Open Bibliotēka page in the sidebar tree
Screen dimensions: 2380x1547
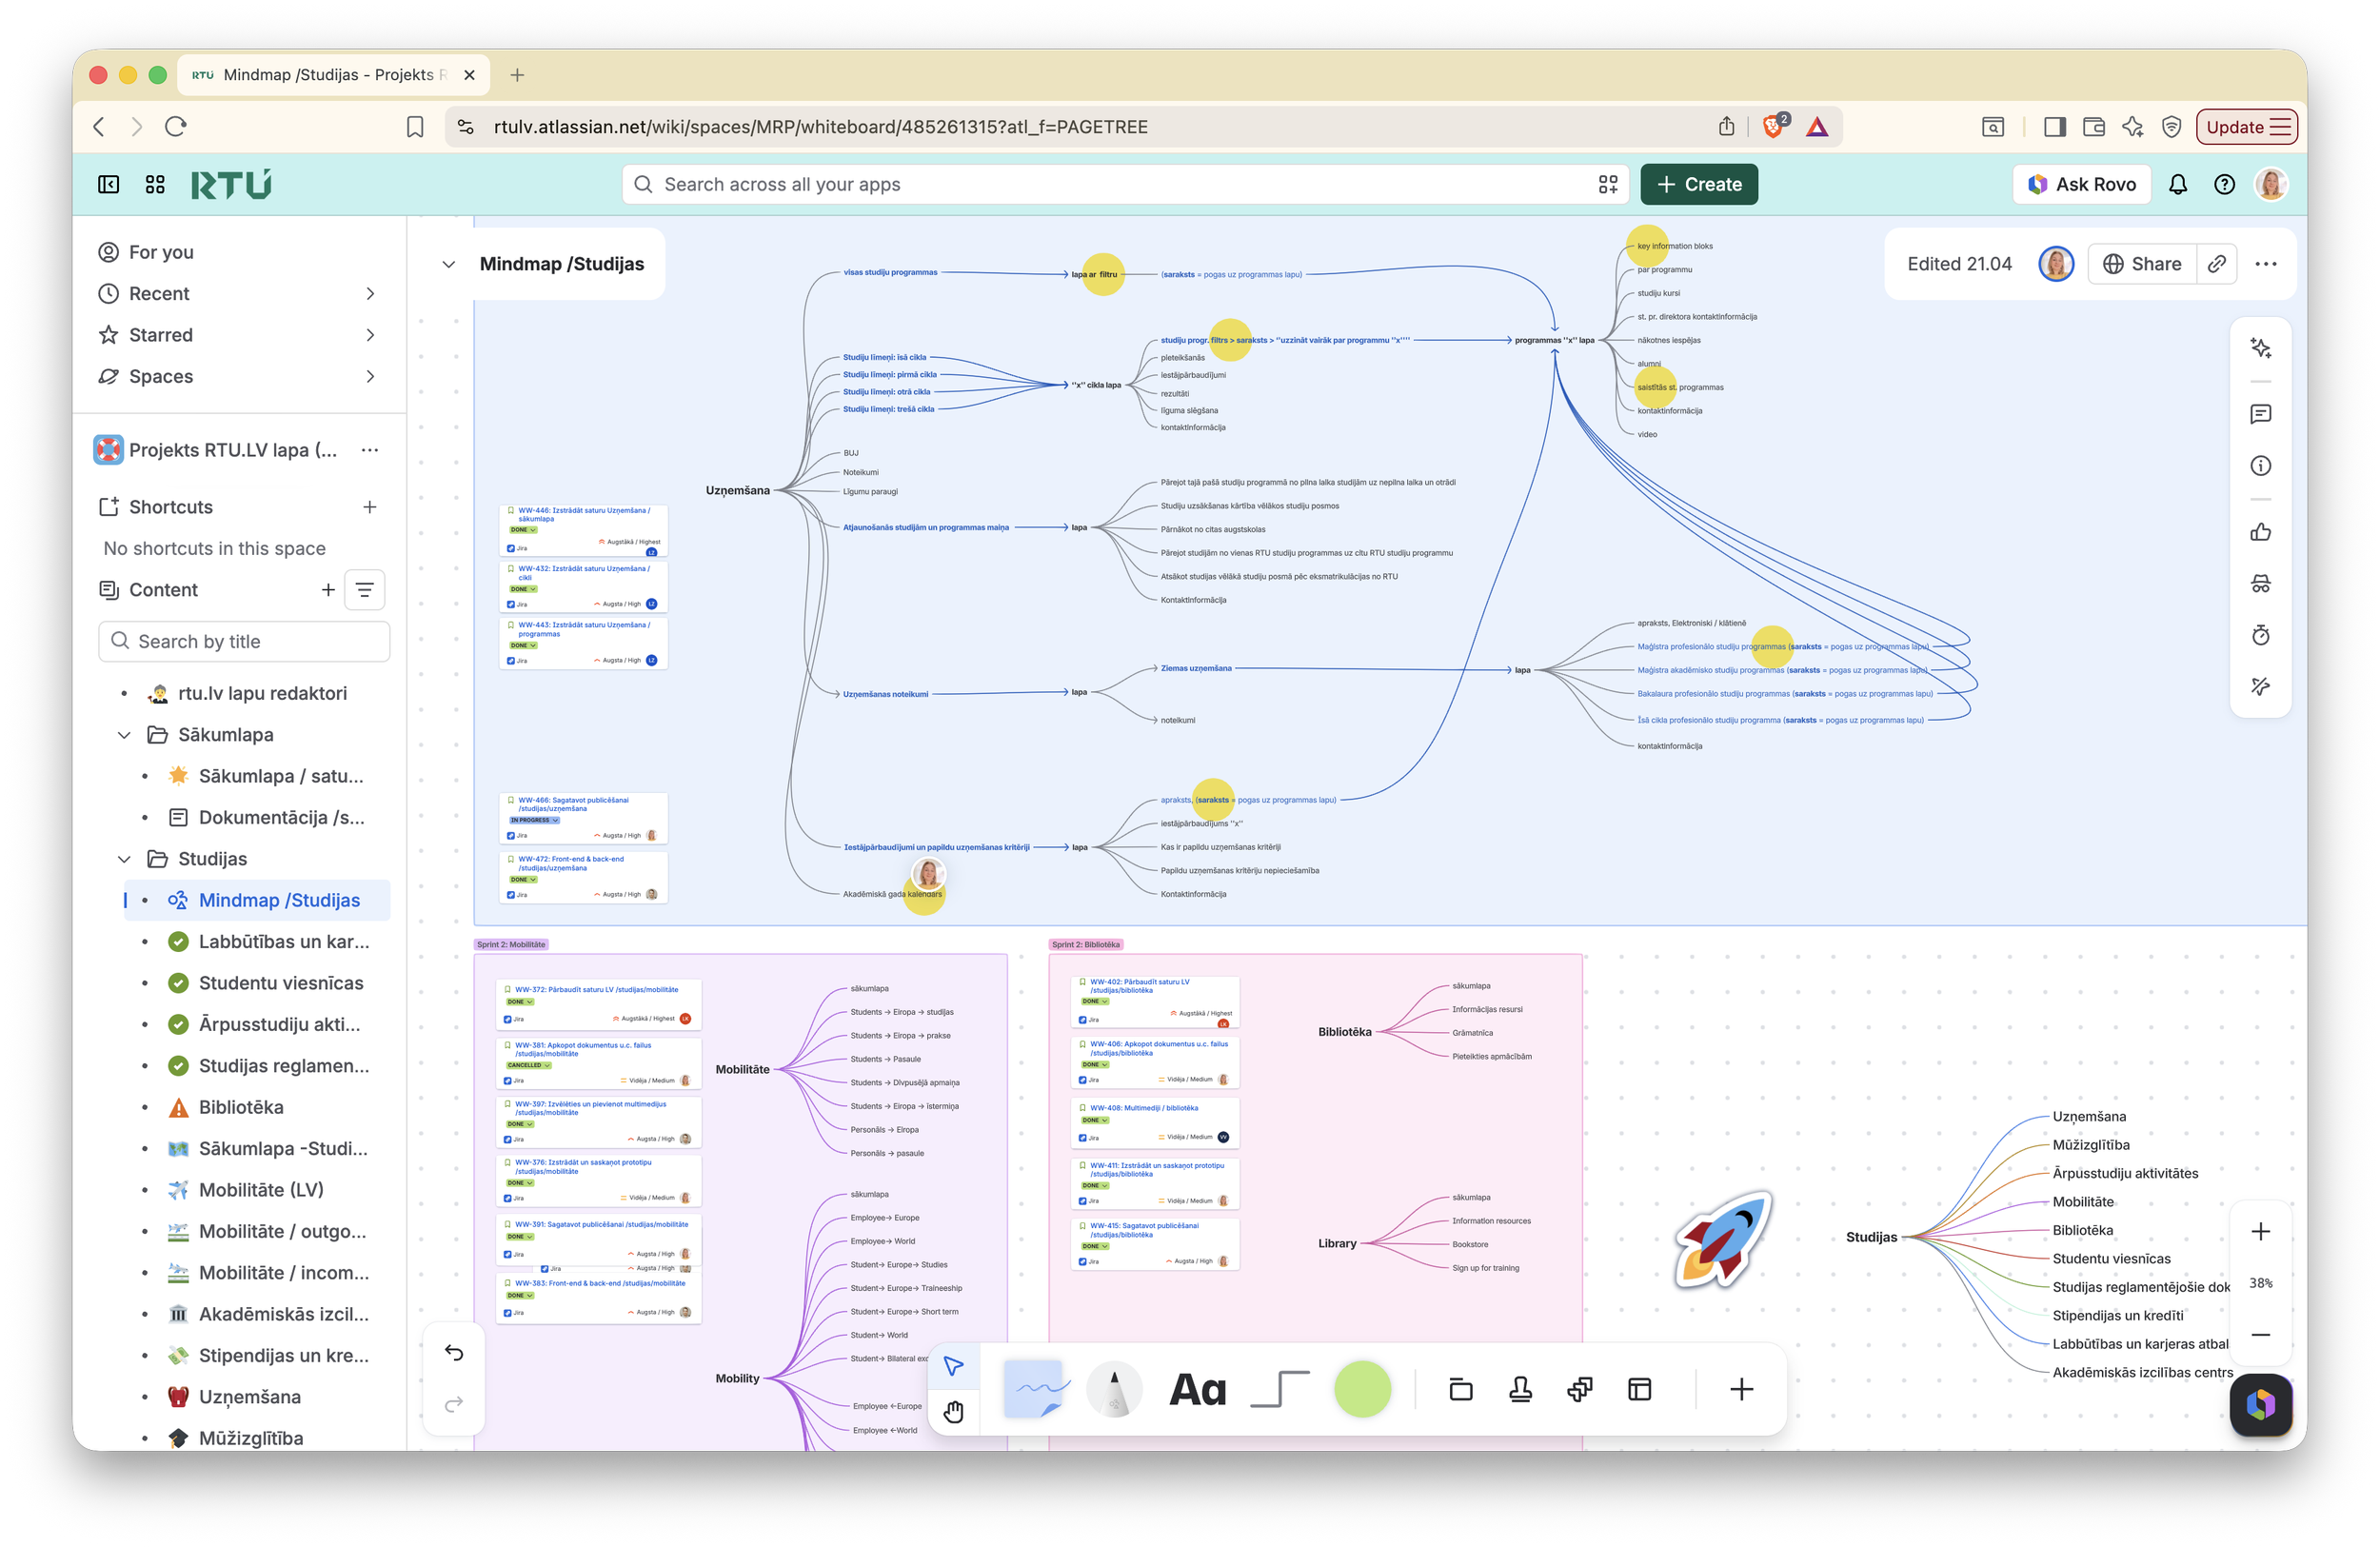coord(241,1107)
